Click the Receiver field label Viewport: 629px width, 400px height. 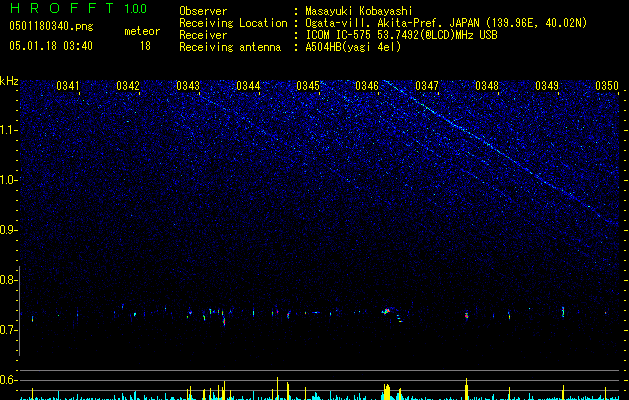[x=203, y=35]
